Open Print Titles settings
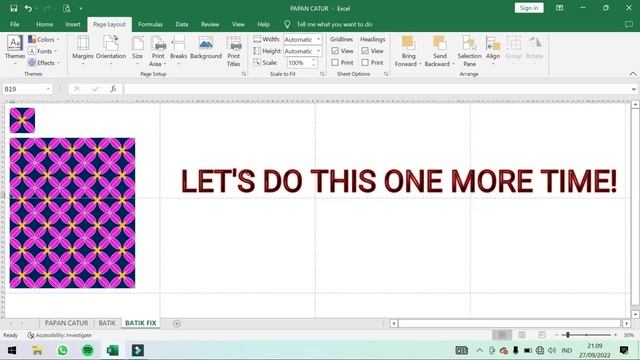 (x=233, y=51)
